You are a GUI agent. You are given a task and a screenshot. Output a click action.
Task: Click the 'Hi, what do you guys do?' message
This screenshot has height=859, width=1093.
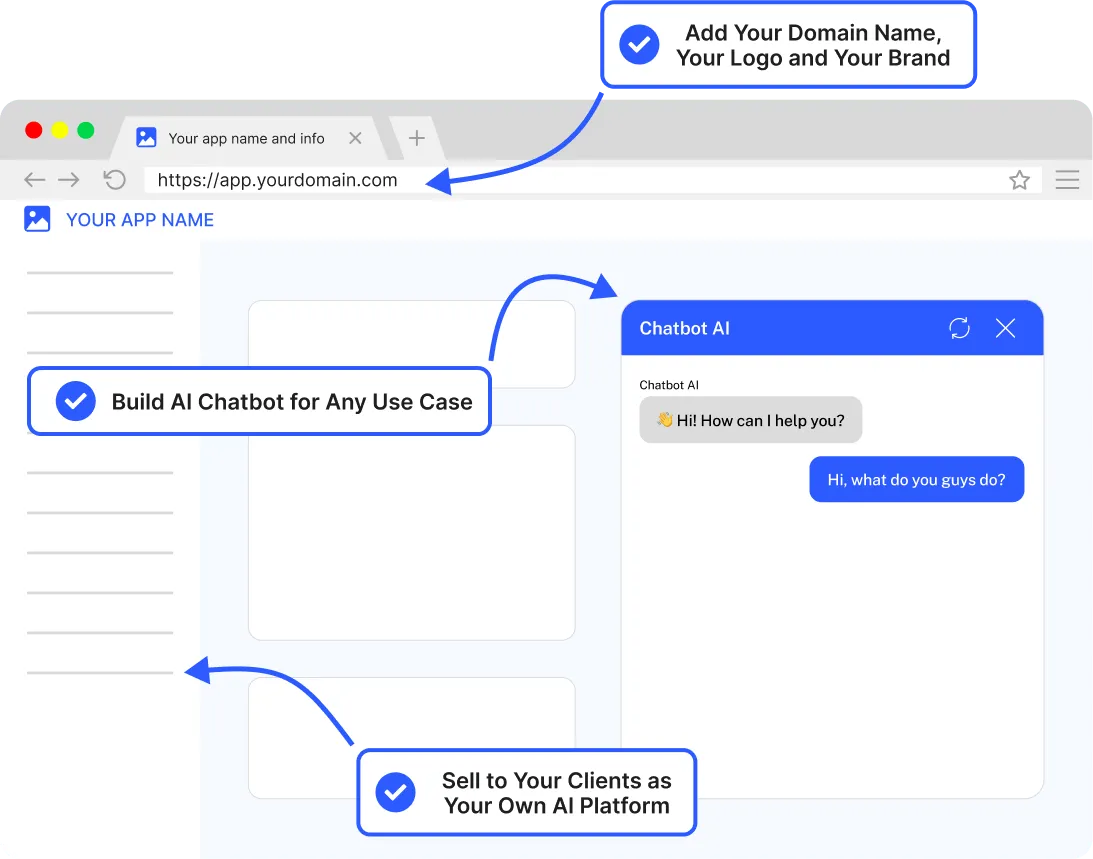[917, 480]
